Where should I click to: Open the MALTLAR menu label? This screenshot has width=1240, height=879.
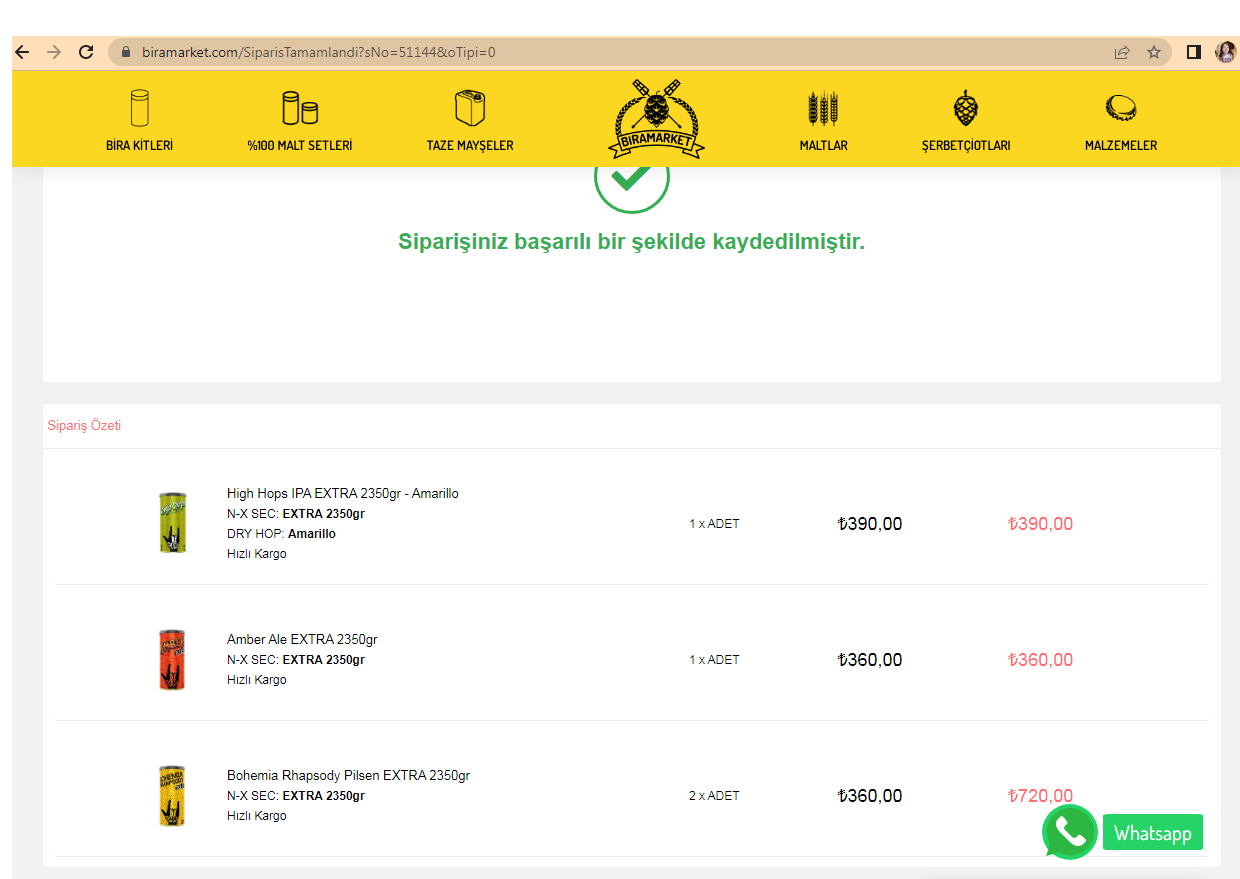(824, 146)
